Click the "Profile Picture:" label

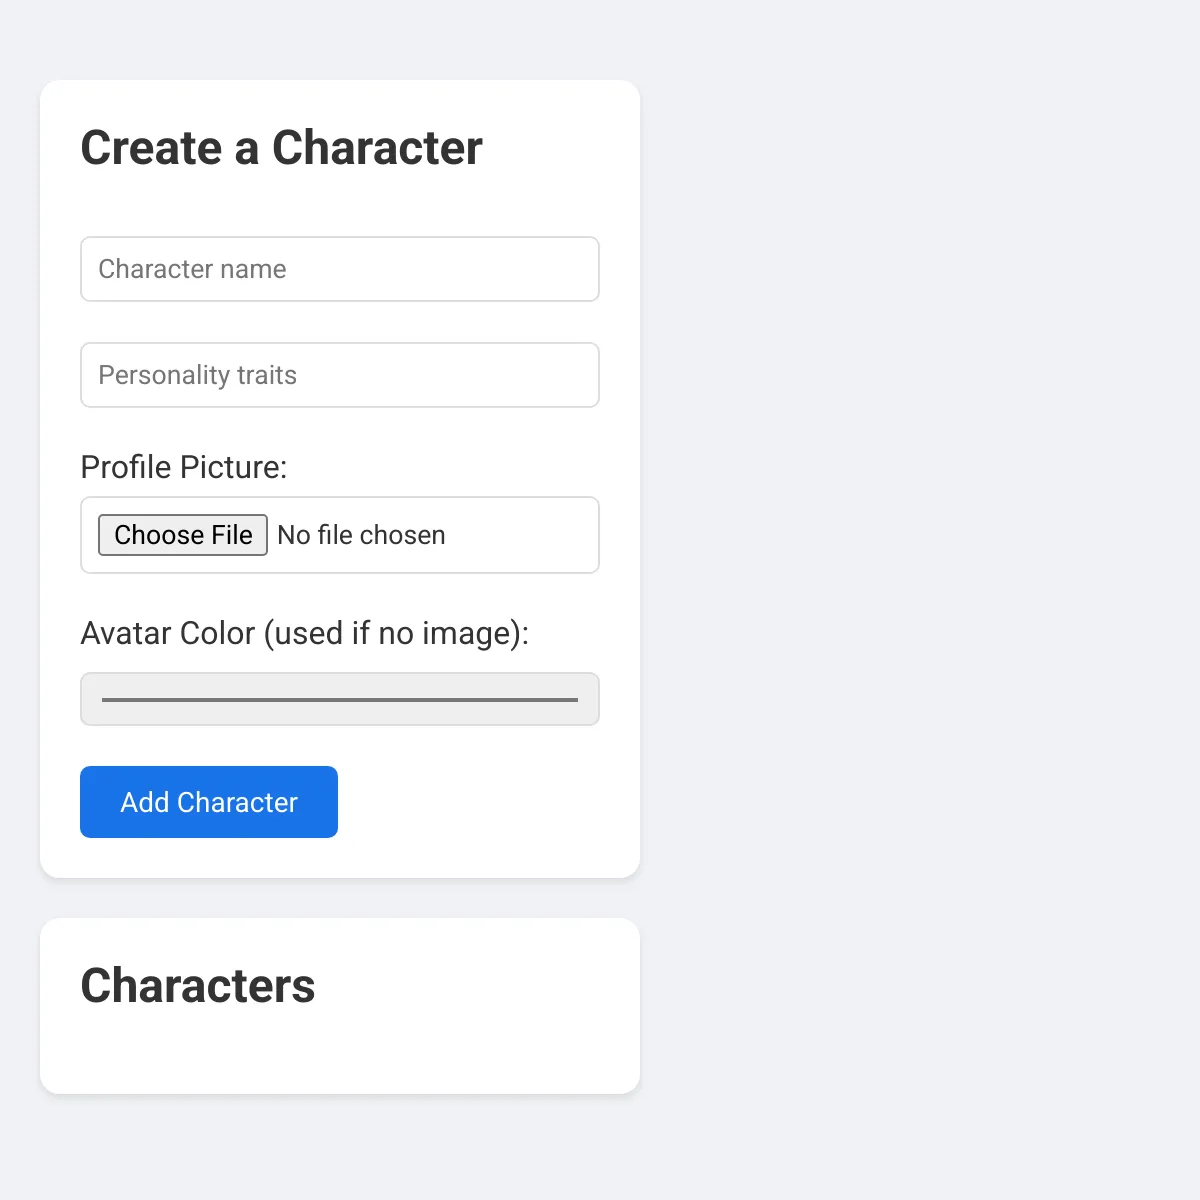(x=184, y=467)
